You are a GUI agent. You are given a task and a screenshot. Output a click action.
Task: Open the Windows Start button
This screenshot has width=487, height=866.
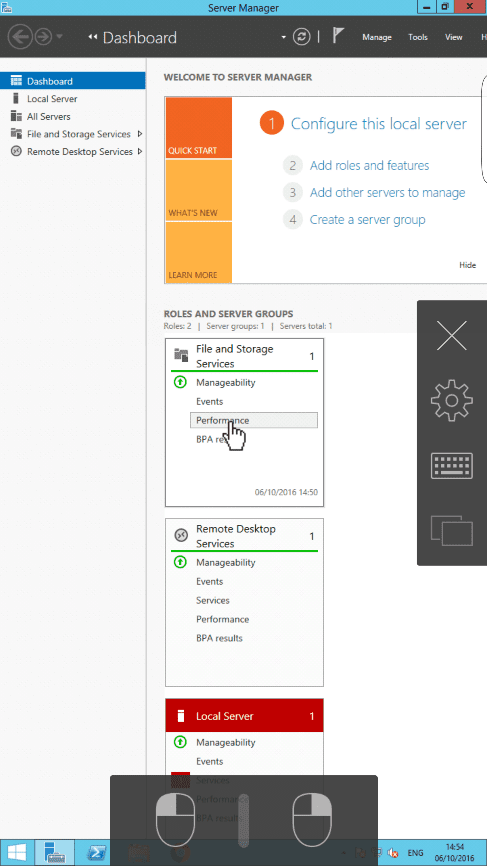[15, 852]
